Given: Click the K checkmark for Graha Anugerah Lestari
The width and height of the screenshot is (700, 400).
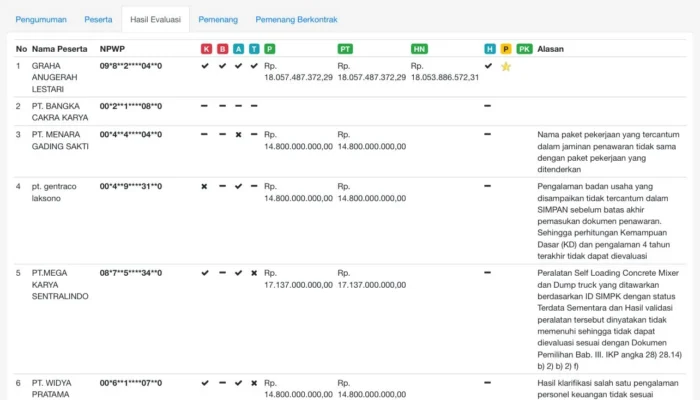Looking at the screenshot, I should coord(205,66).
